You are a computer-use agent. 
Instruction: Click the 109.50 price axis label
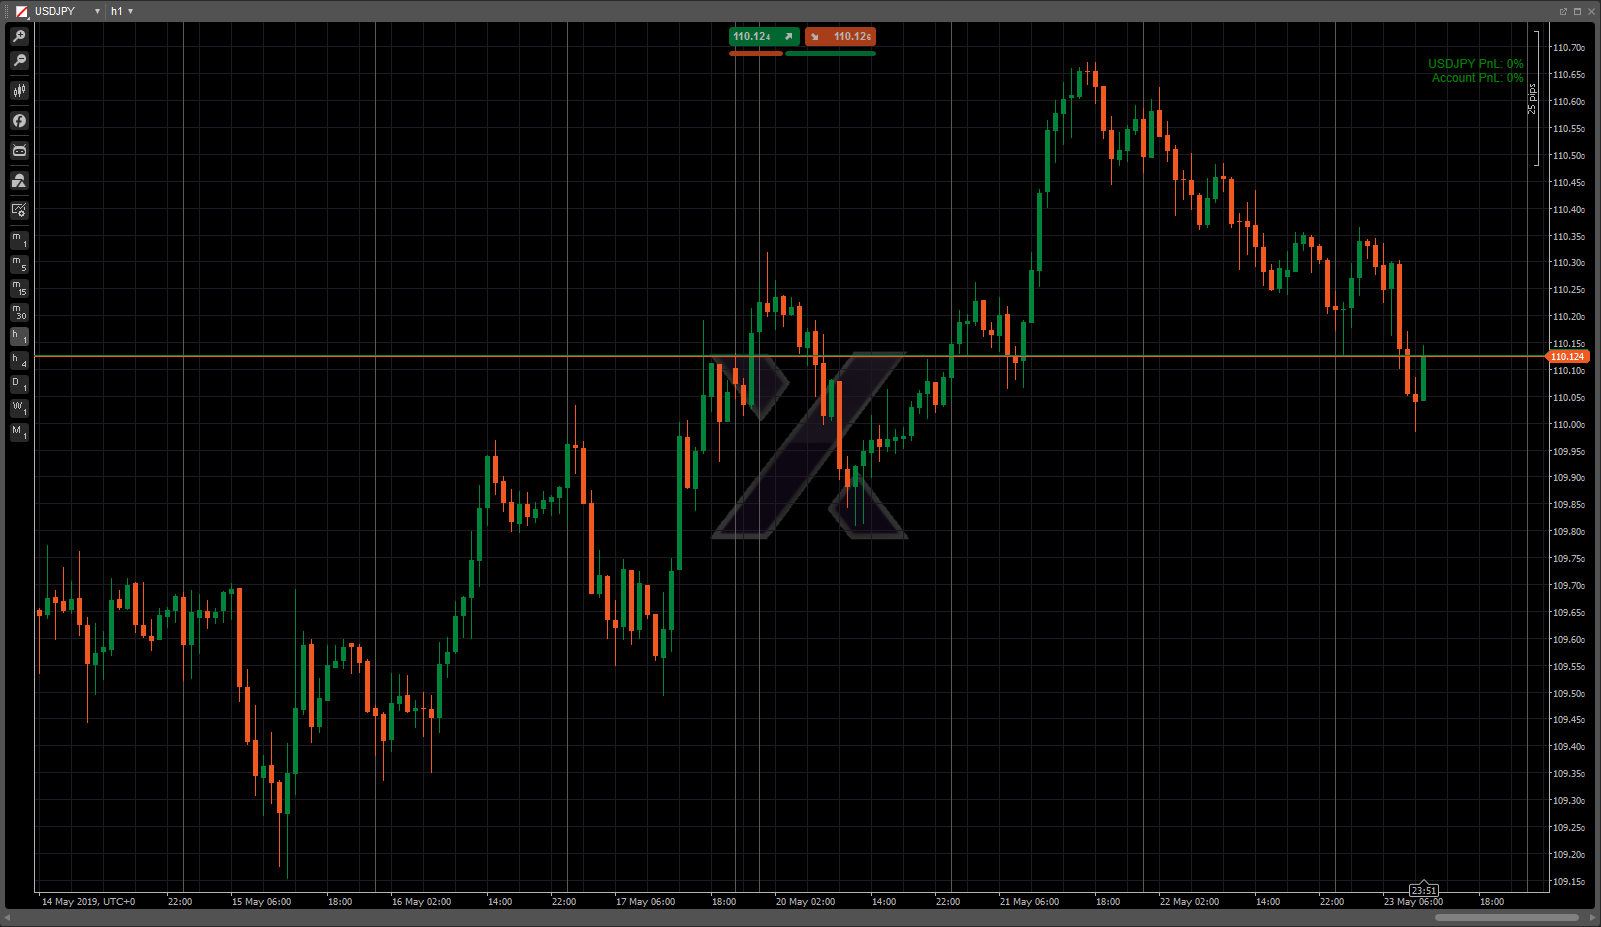1568,694
